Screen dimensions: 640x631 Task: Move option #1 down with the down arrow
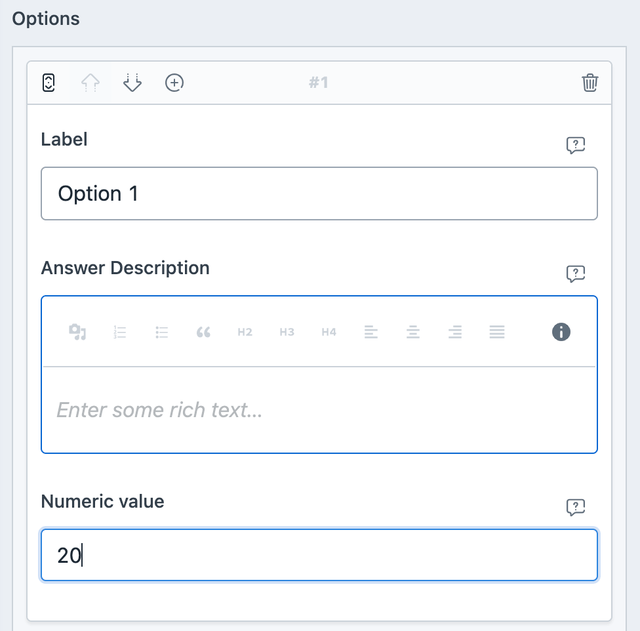click(133, 83)
